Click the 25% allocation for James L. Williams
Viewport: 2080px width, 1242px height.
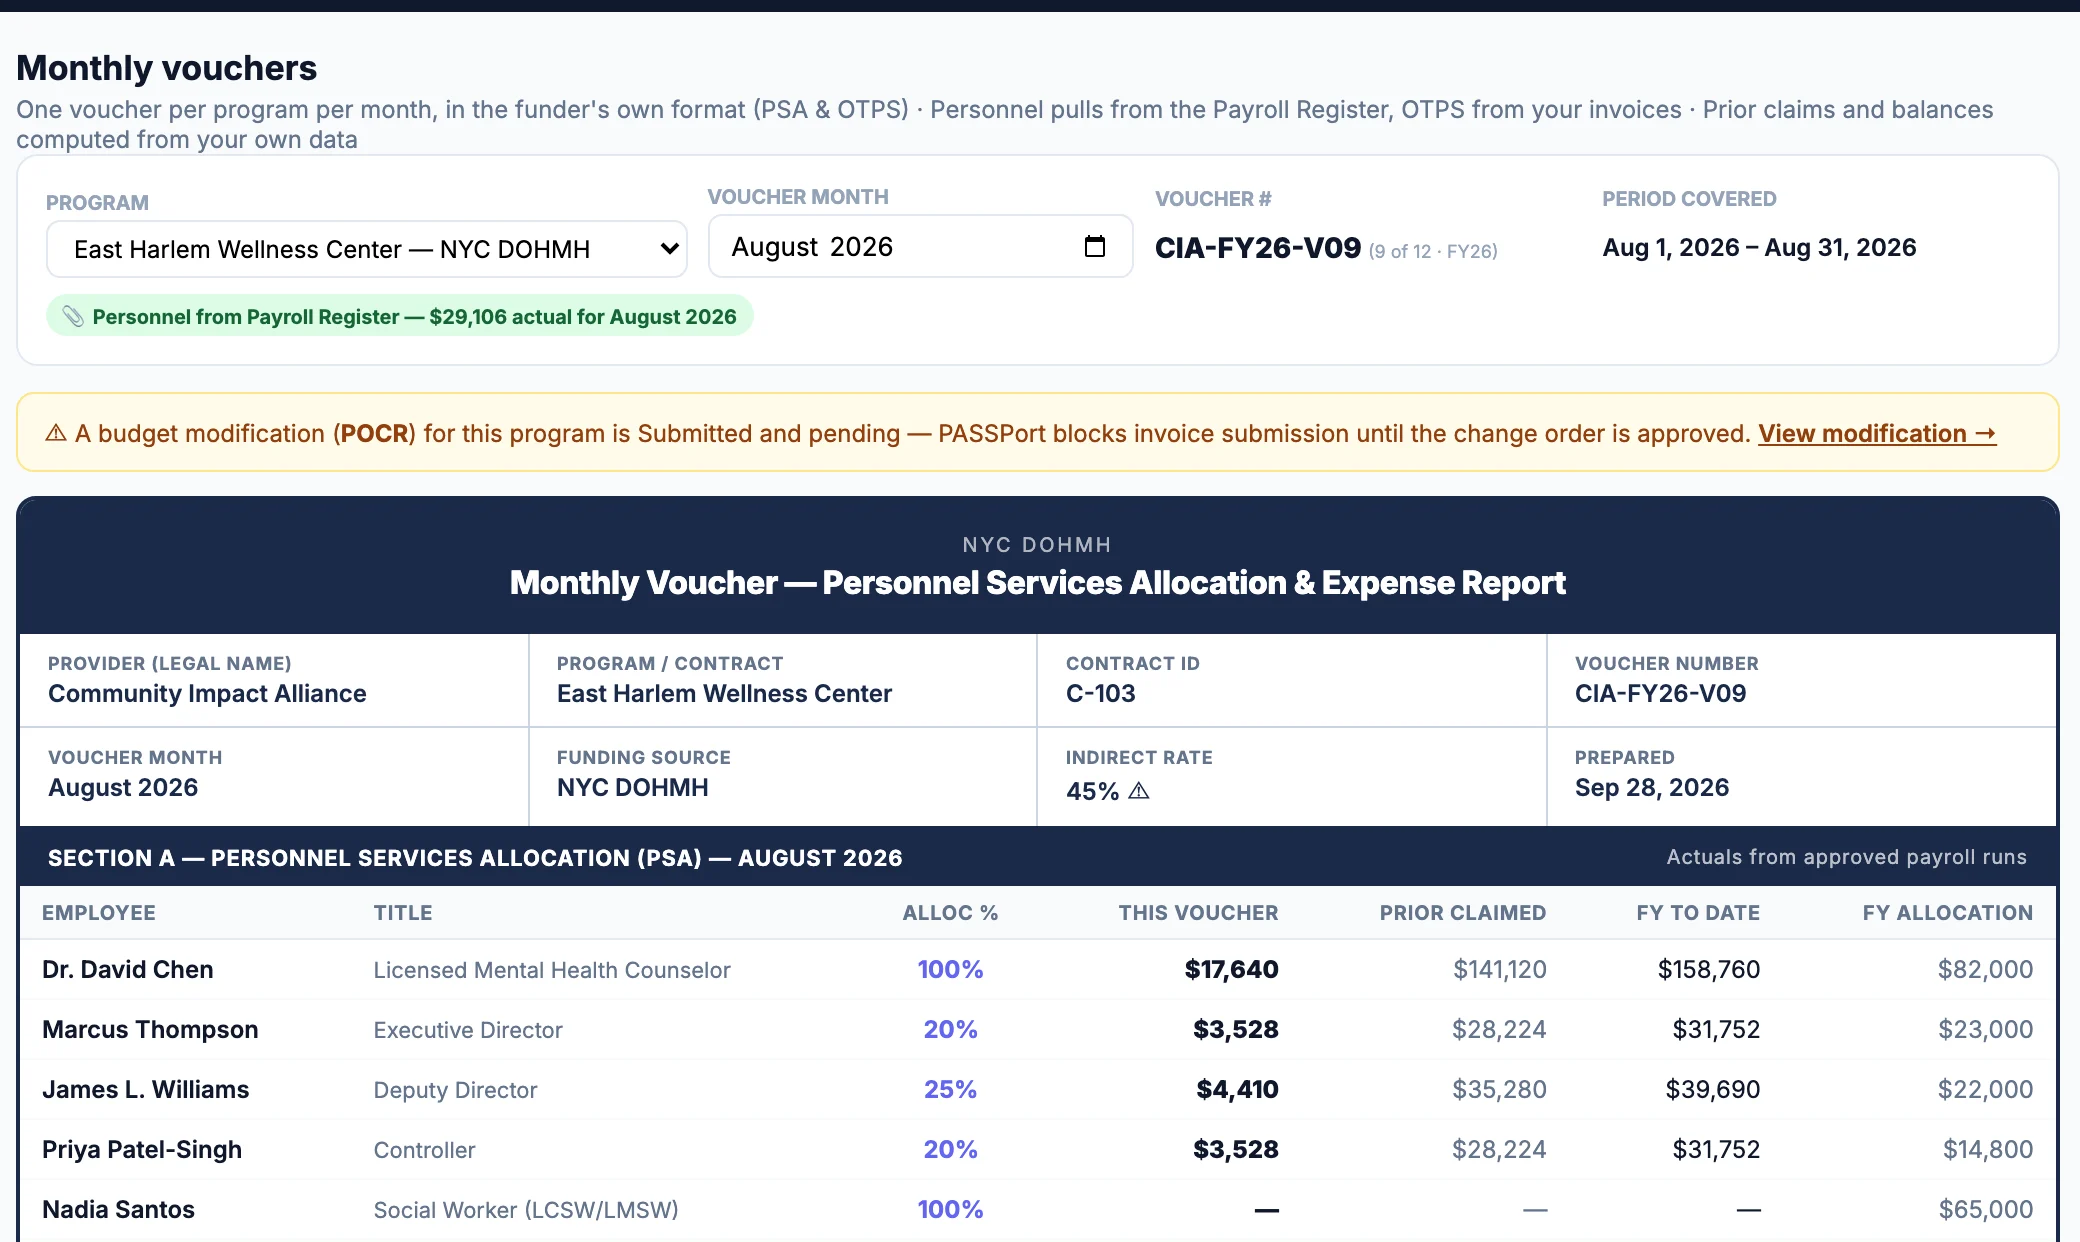[x=950, y=1089]
